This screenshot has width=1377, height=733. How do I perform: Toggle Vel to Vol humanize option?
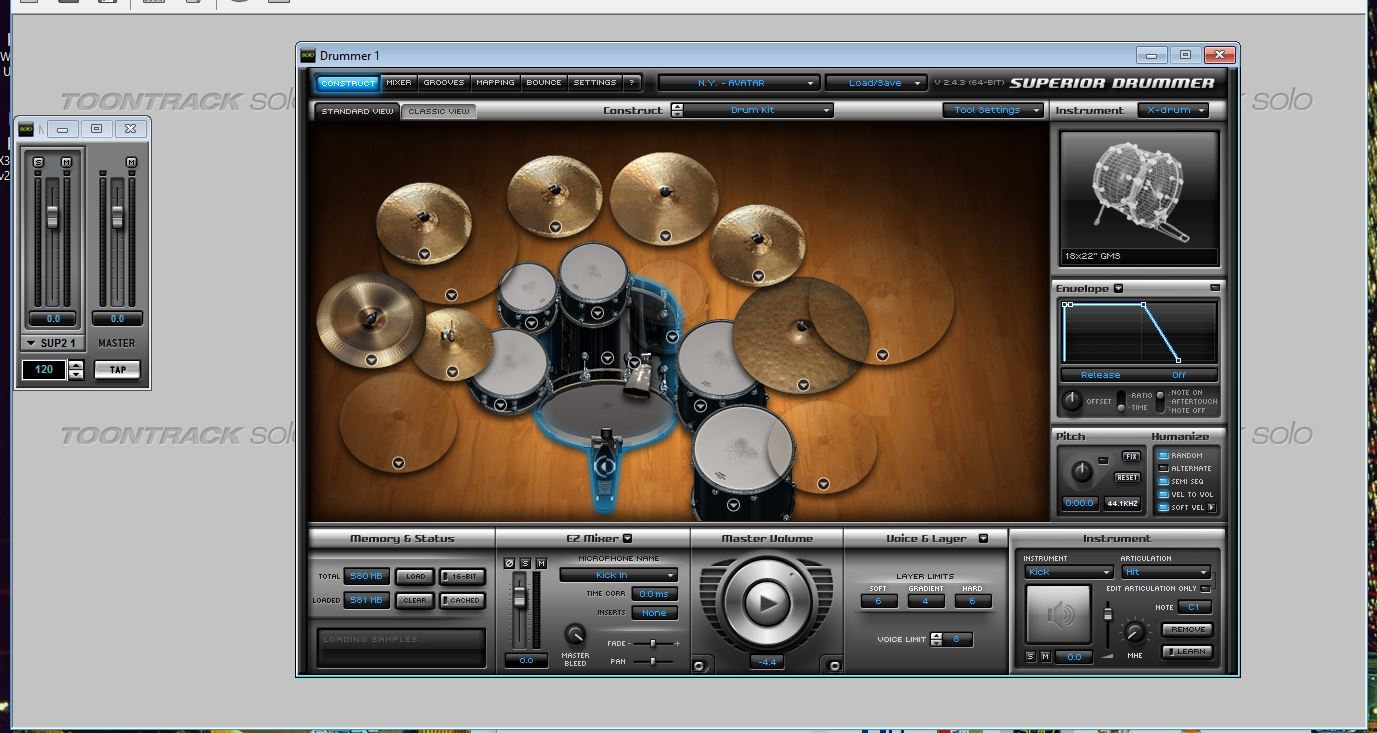[x=1164, y=495]
